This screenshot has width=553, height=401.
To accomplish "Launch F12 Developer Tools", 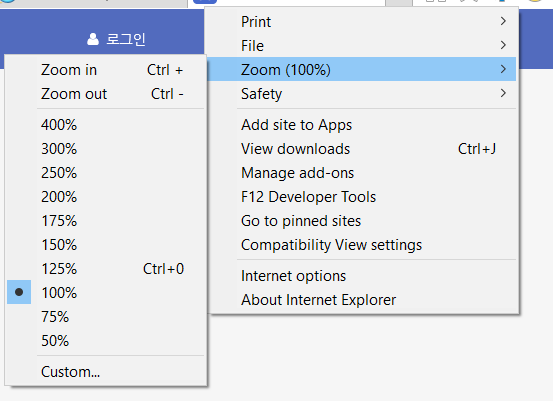I will coord(361,197).
